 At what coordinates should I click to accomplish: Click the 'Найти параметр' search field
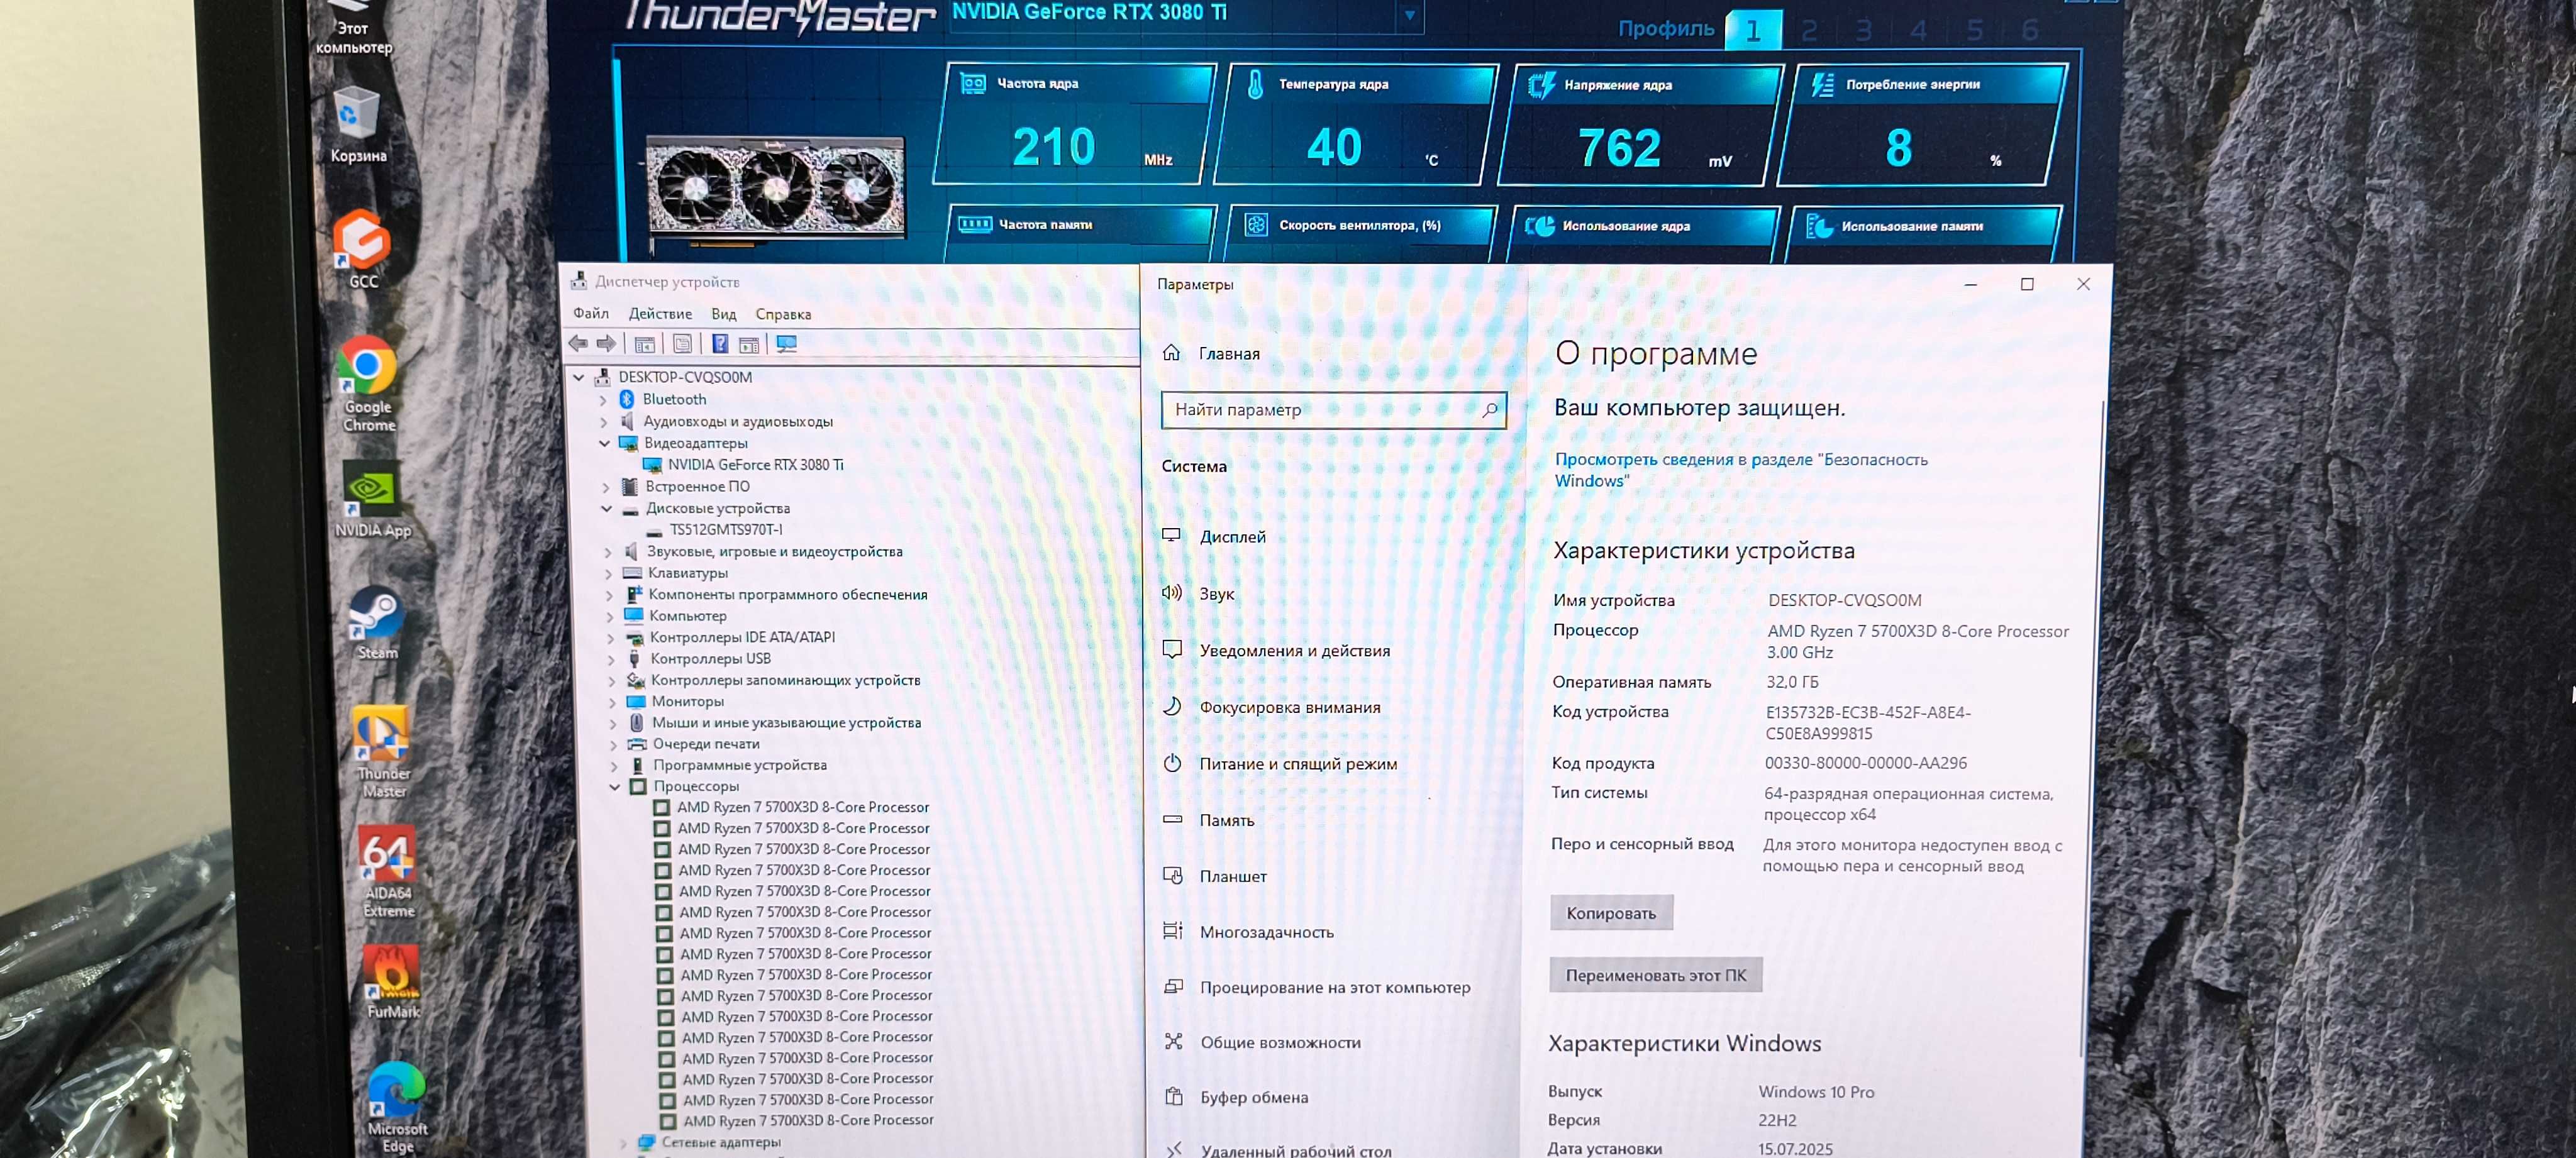[1333, 409]
